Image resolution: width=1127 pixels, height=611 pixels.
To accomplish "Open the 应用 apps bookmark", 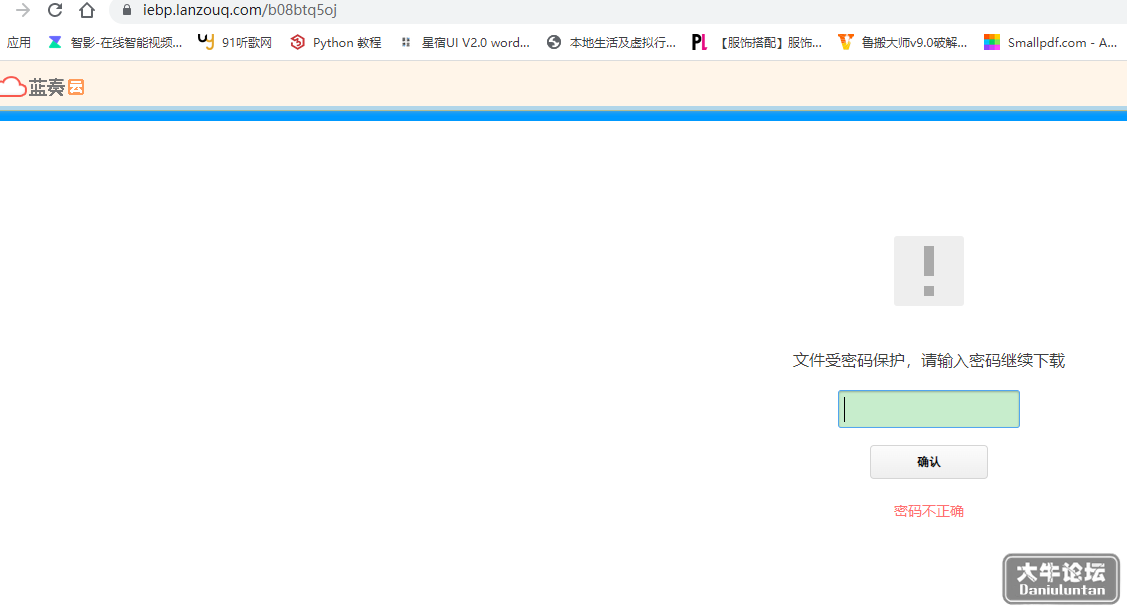I will point(19,42).
